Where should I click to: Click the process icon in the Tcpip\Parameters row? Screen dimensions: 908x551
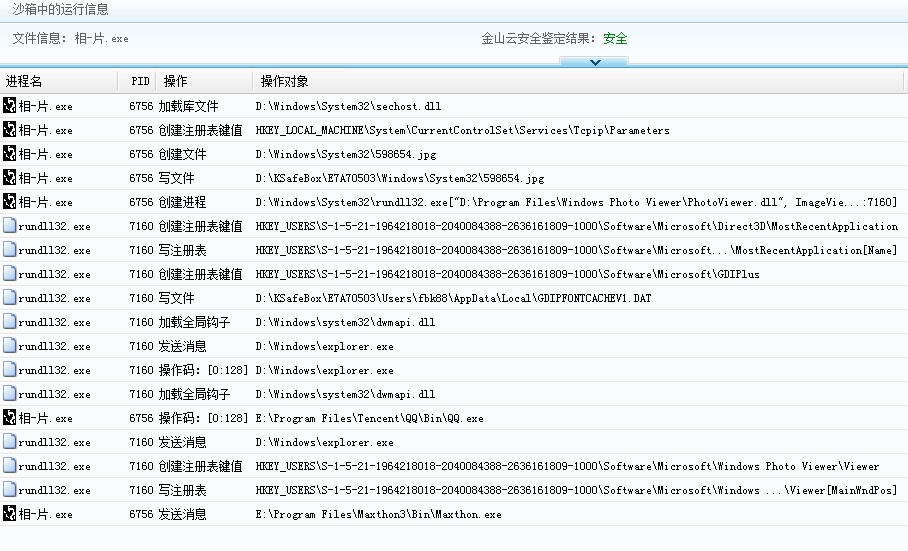coord(9,129)
